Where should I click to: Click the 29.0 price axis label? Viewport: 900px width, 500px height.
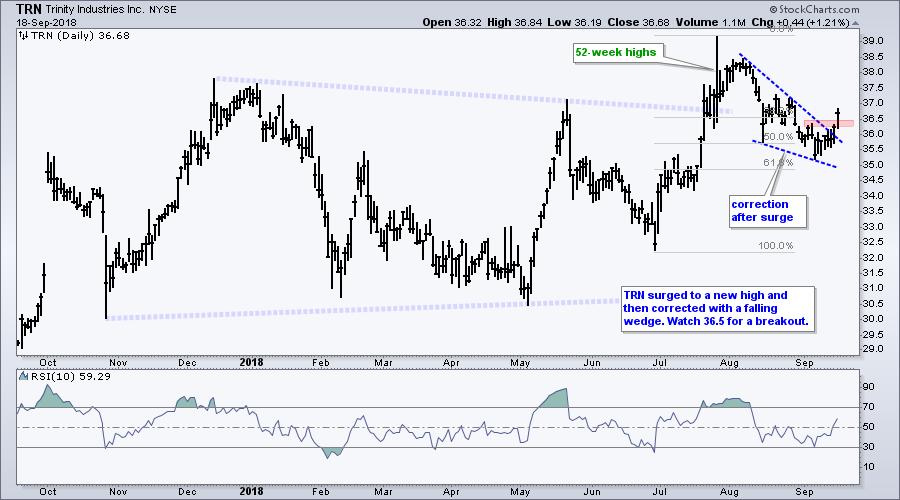point(872,350)
